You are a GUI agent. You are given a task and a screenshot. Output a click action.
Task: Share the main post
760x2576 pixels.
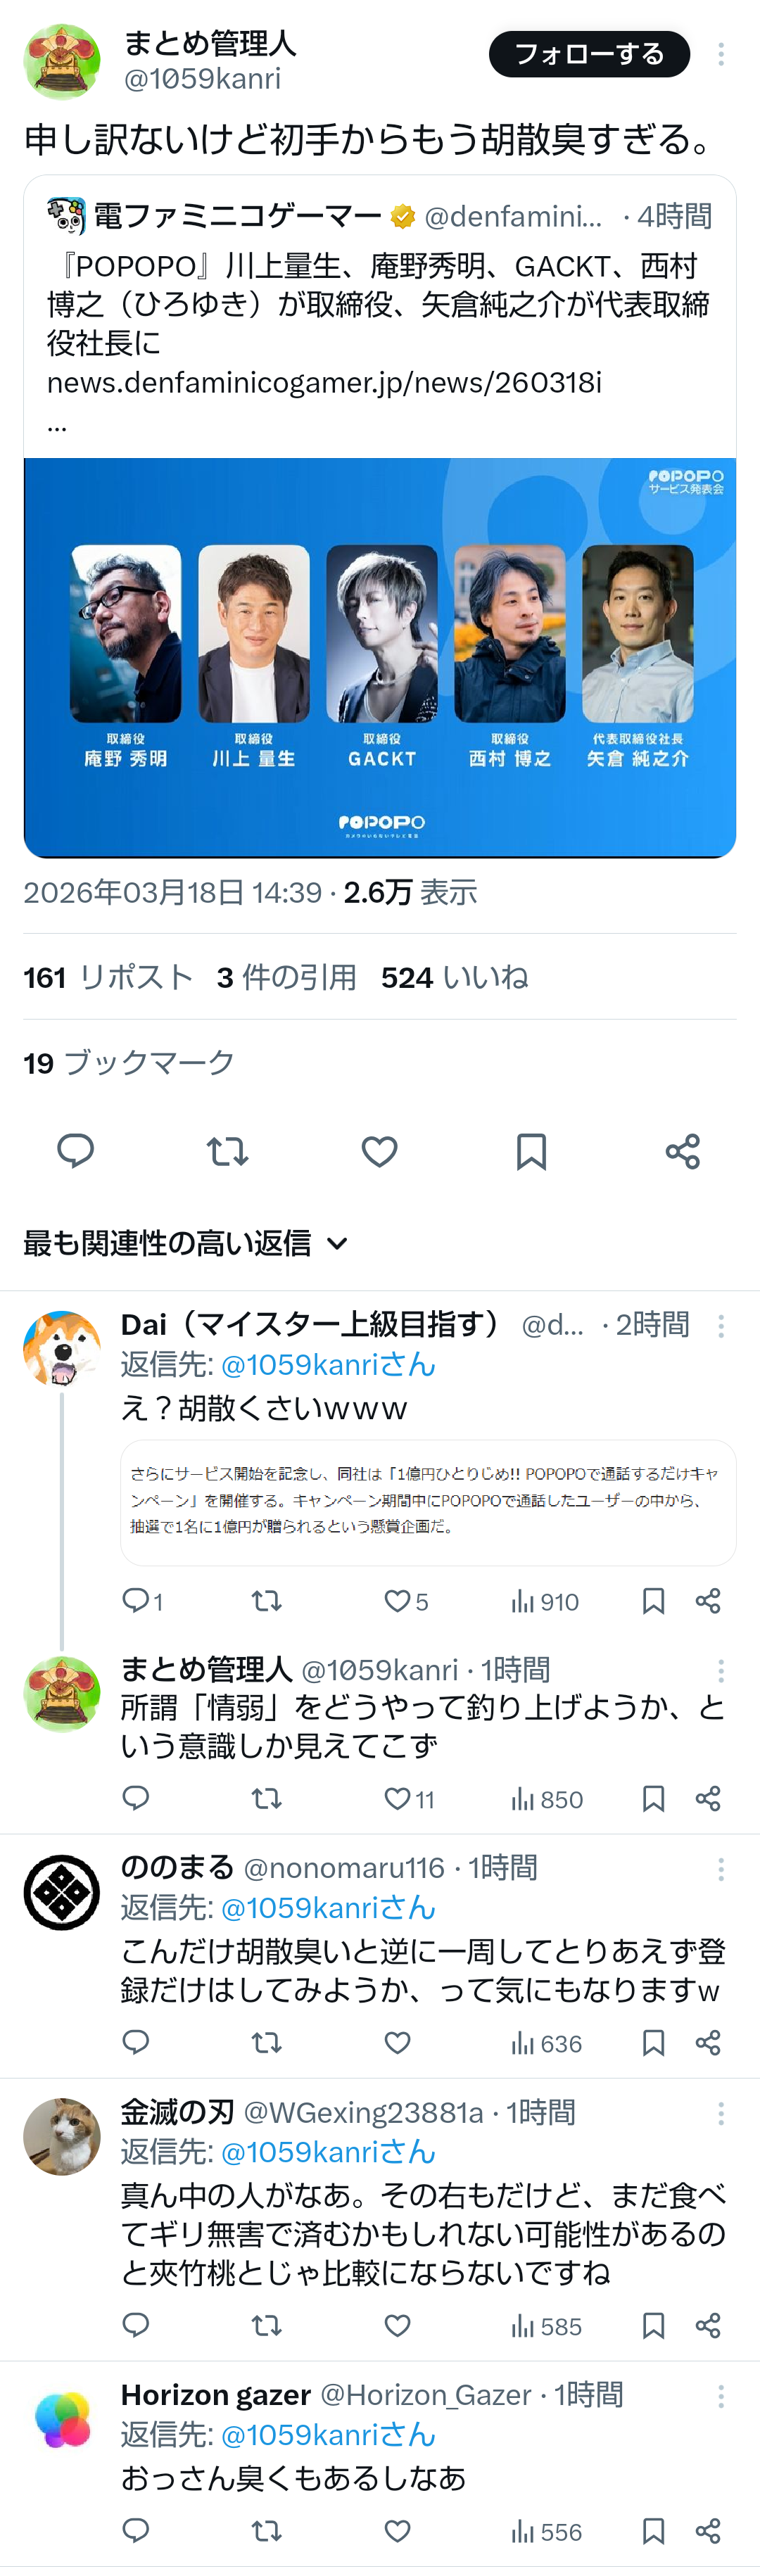(683, 1151)
